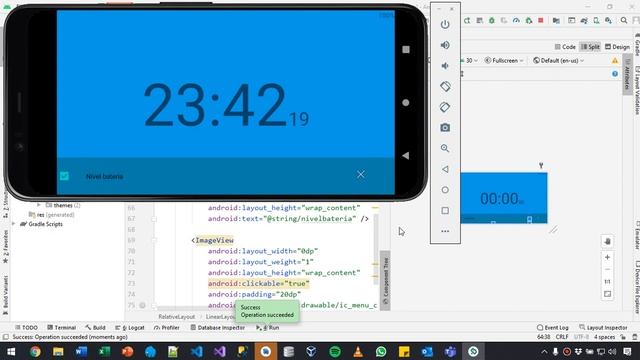Tap the phone's on-screen recent apps square

tap(406, 49)
